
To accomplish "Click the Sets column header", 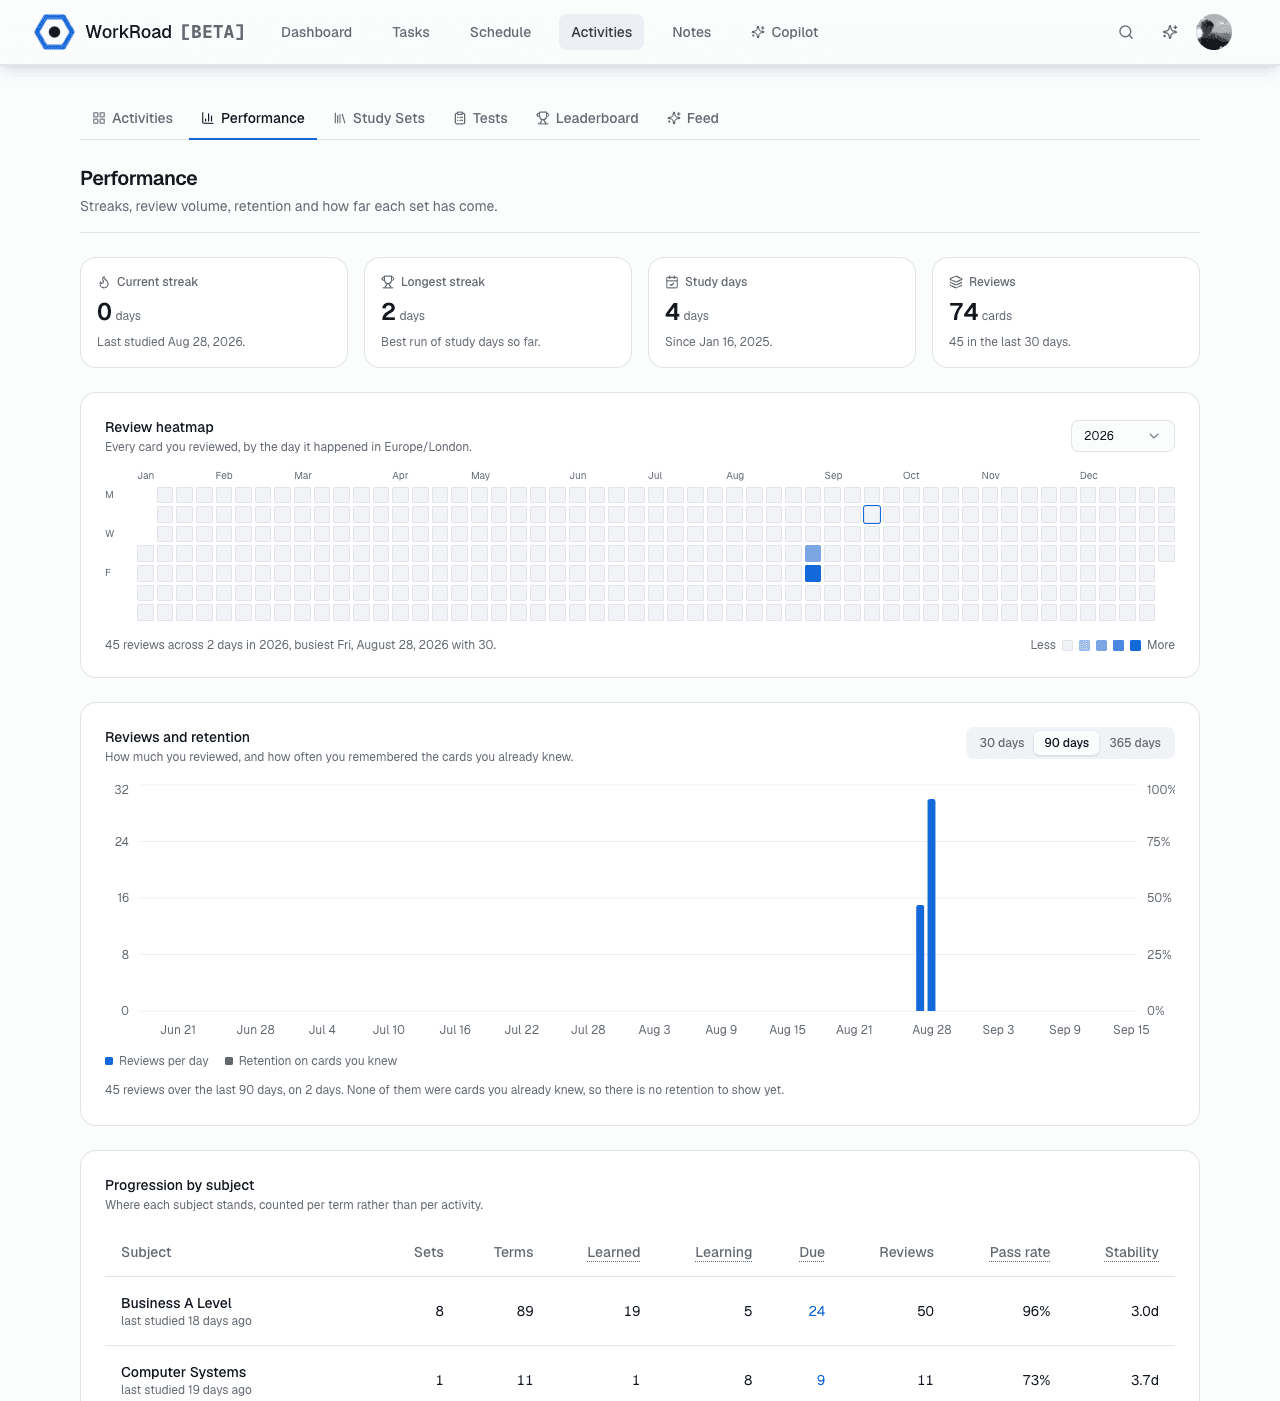I will click(x=428, y=1252).
